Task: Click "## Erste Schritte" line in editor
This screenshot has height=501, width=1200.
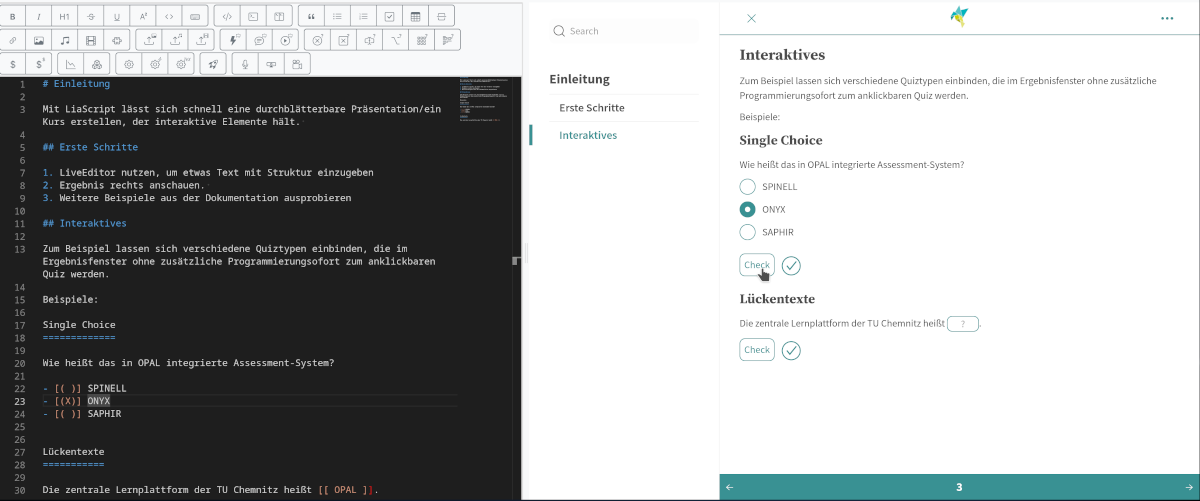Action: pyautogui.click(x=91, y=147)
